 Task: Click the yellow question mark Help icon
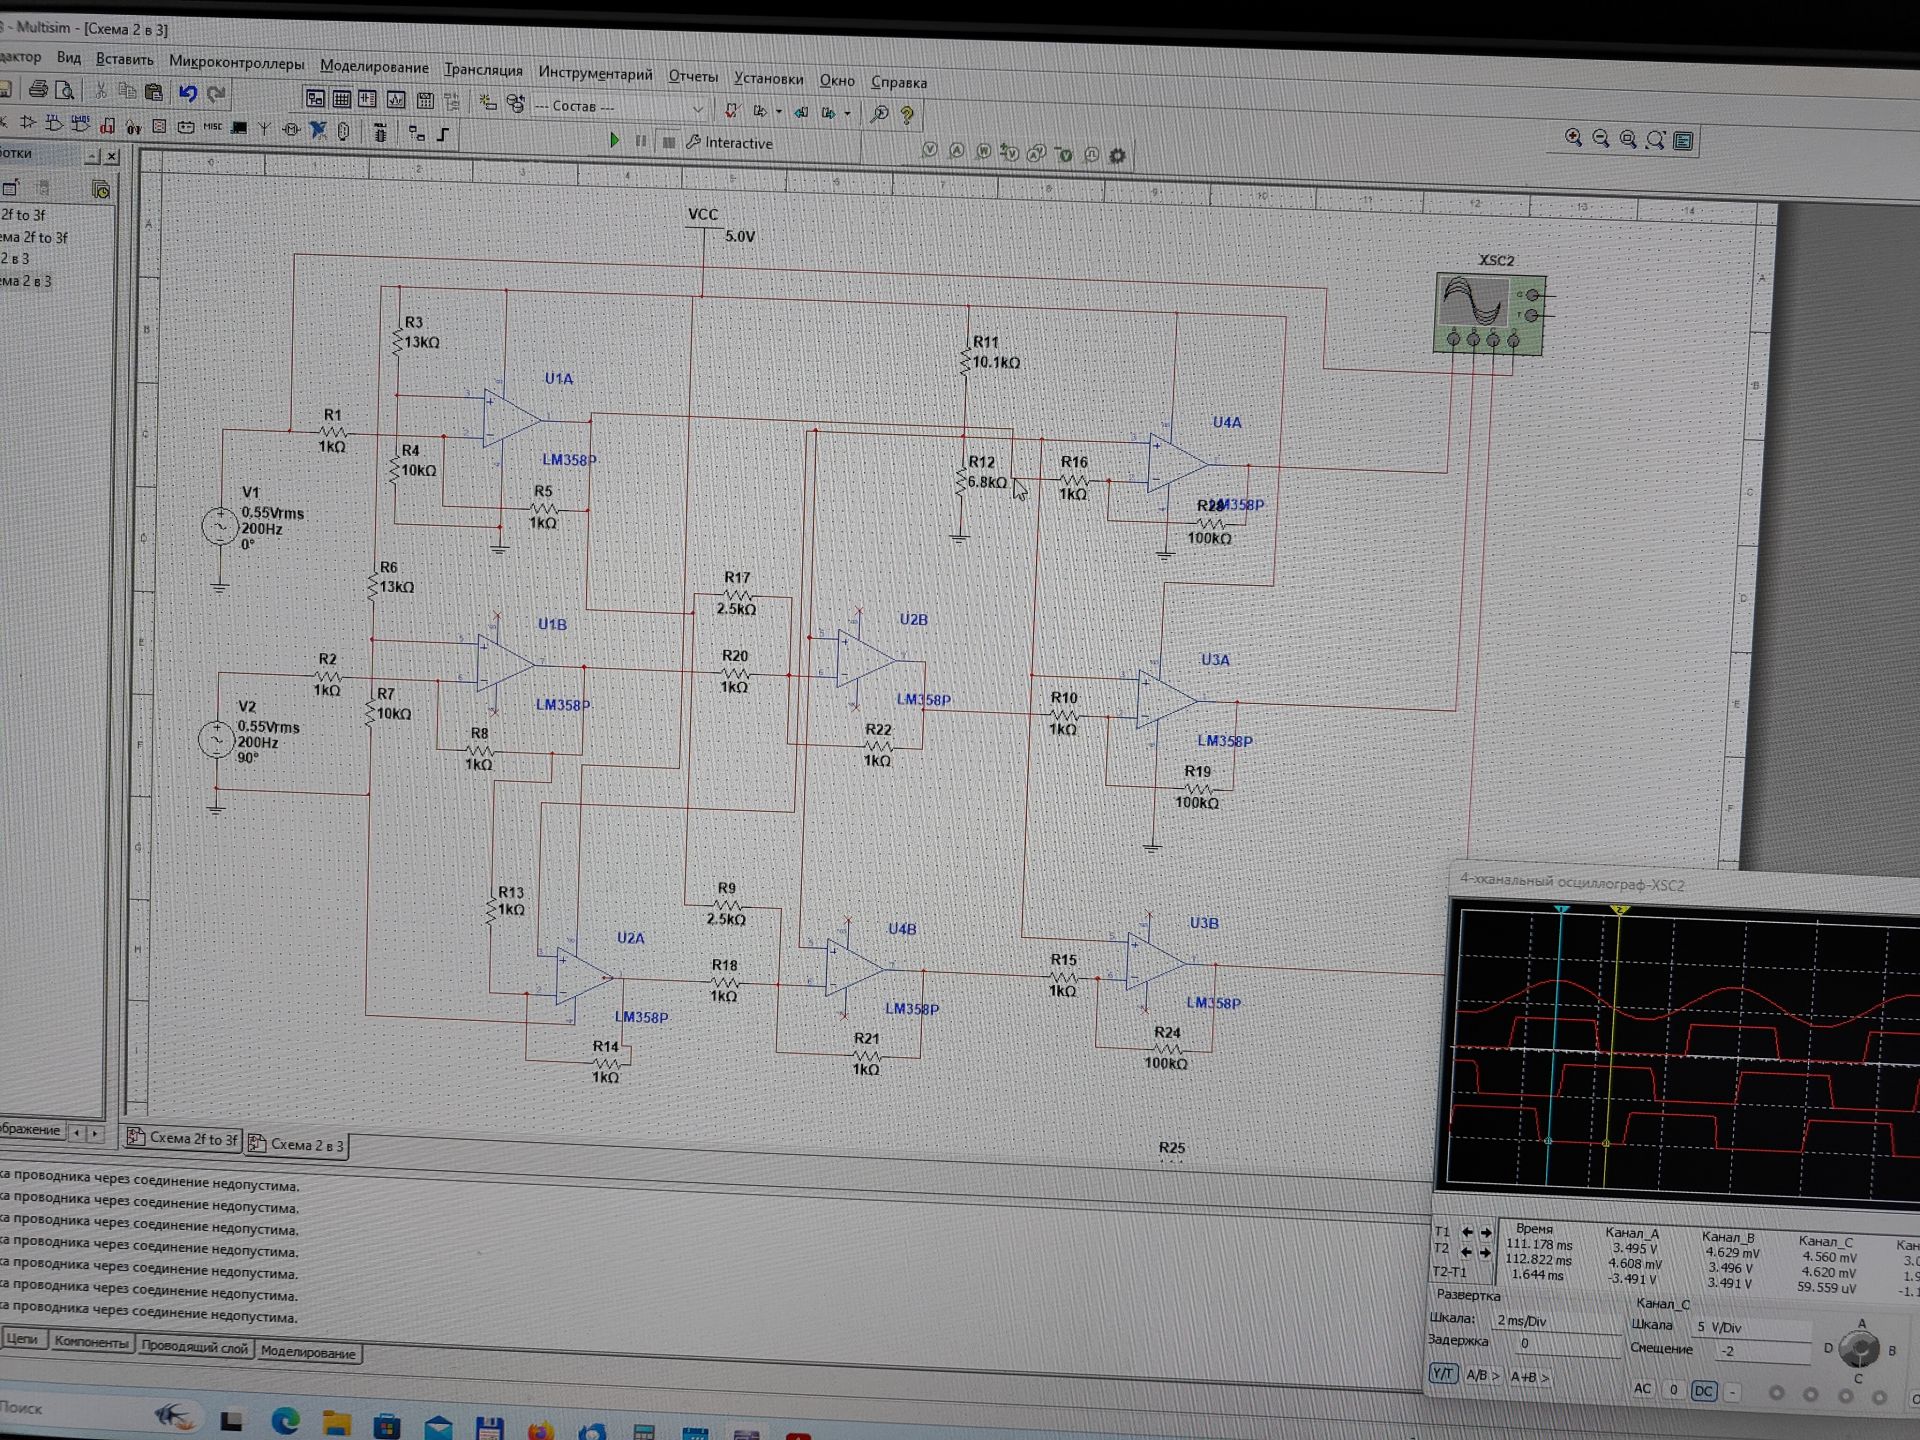pos(907,115)
